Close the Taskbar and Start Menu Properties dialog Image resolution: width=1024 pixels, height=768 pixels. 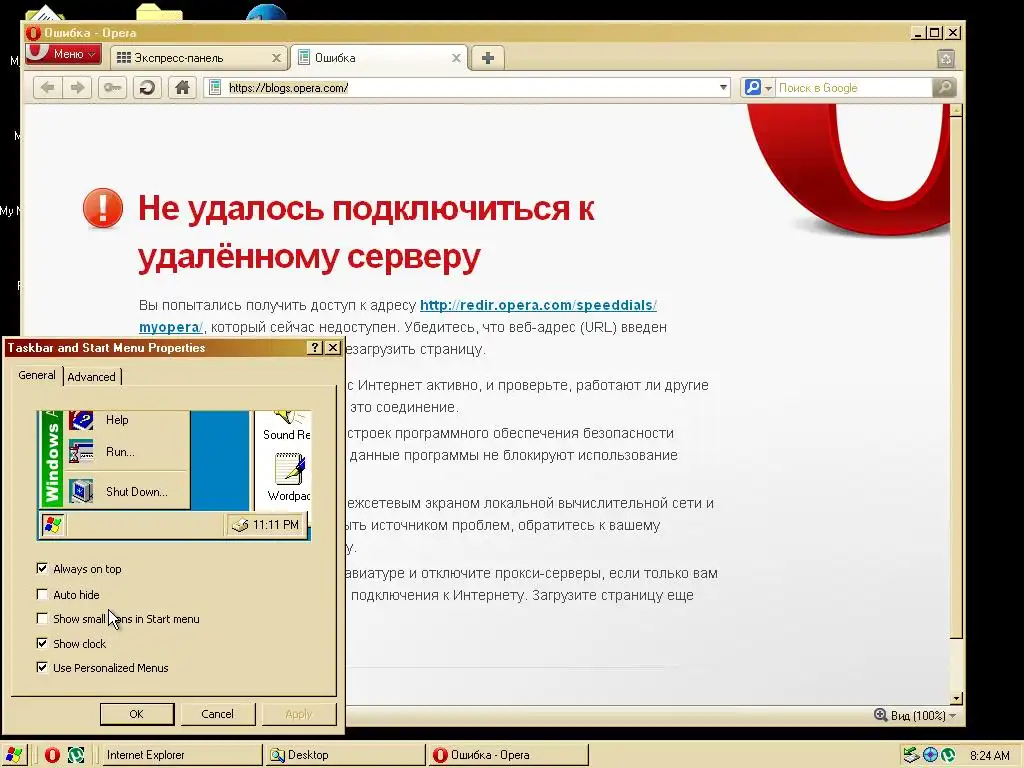(333, 347)
